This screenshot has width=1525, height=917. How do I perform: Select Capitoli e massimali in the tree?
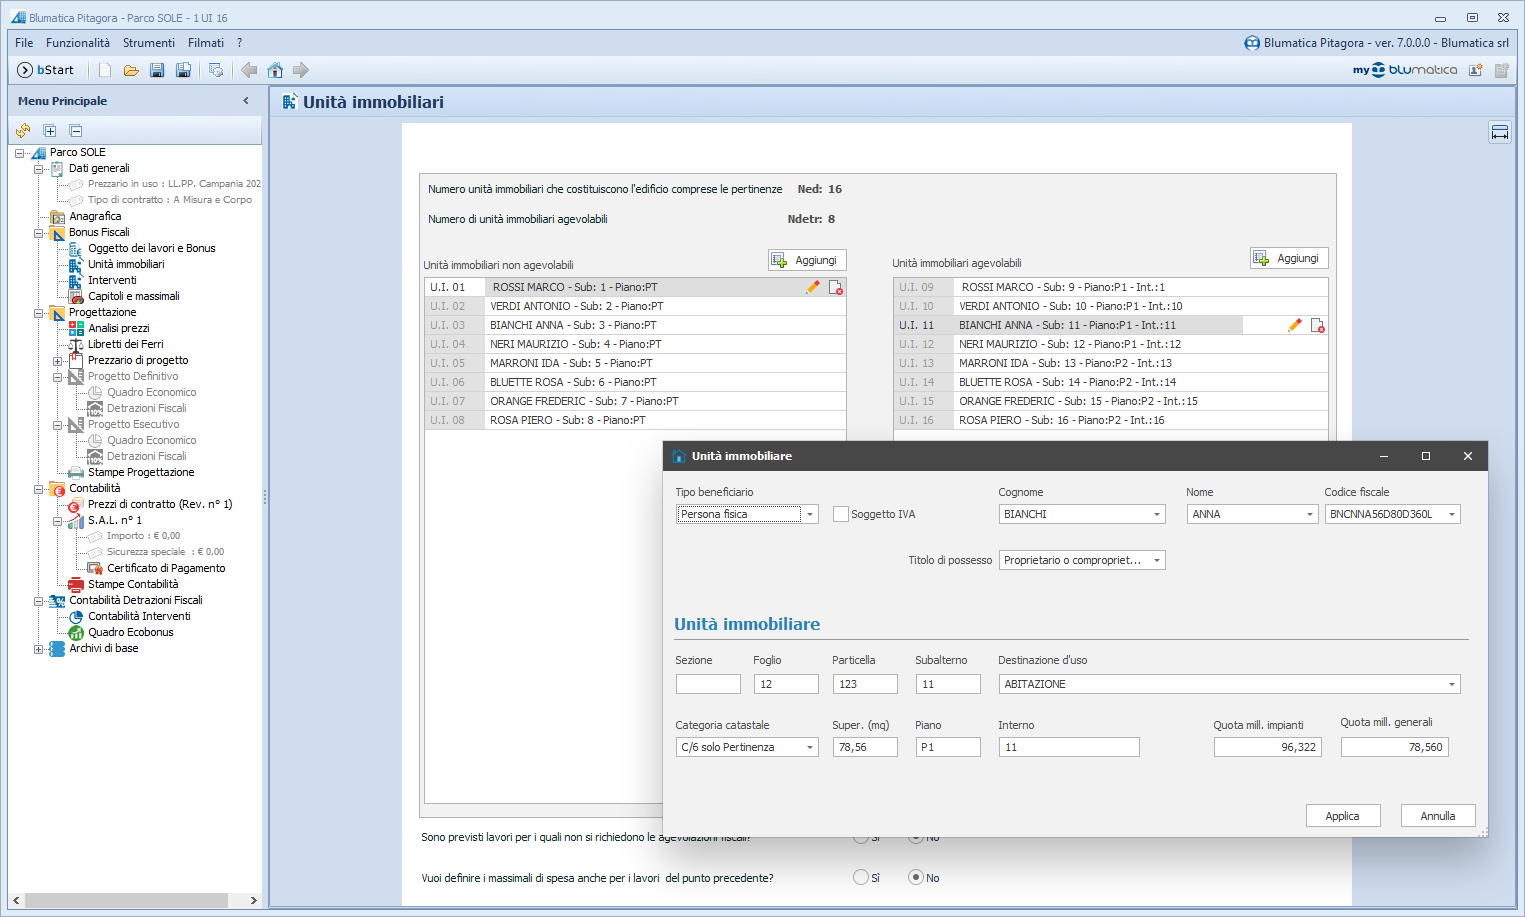pyautogui.click(x=134, y=296)
